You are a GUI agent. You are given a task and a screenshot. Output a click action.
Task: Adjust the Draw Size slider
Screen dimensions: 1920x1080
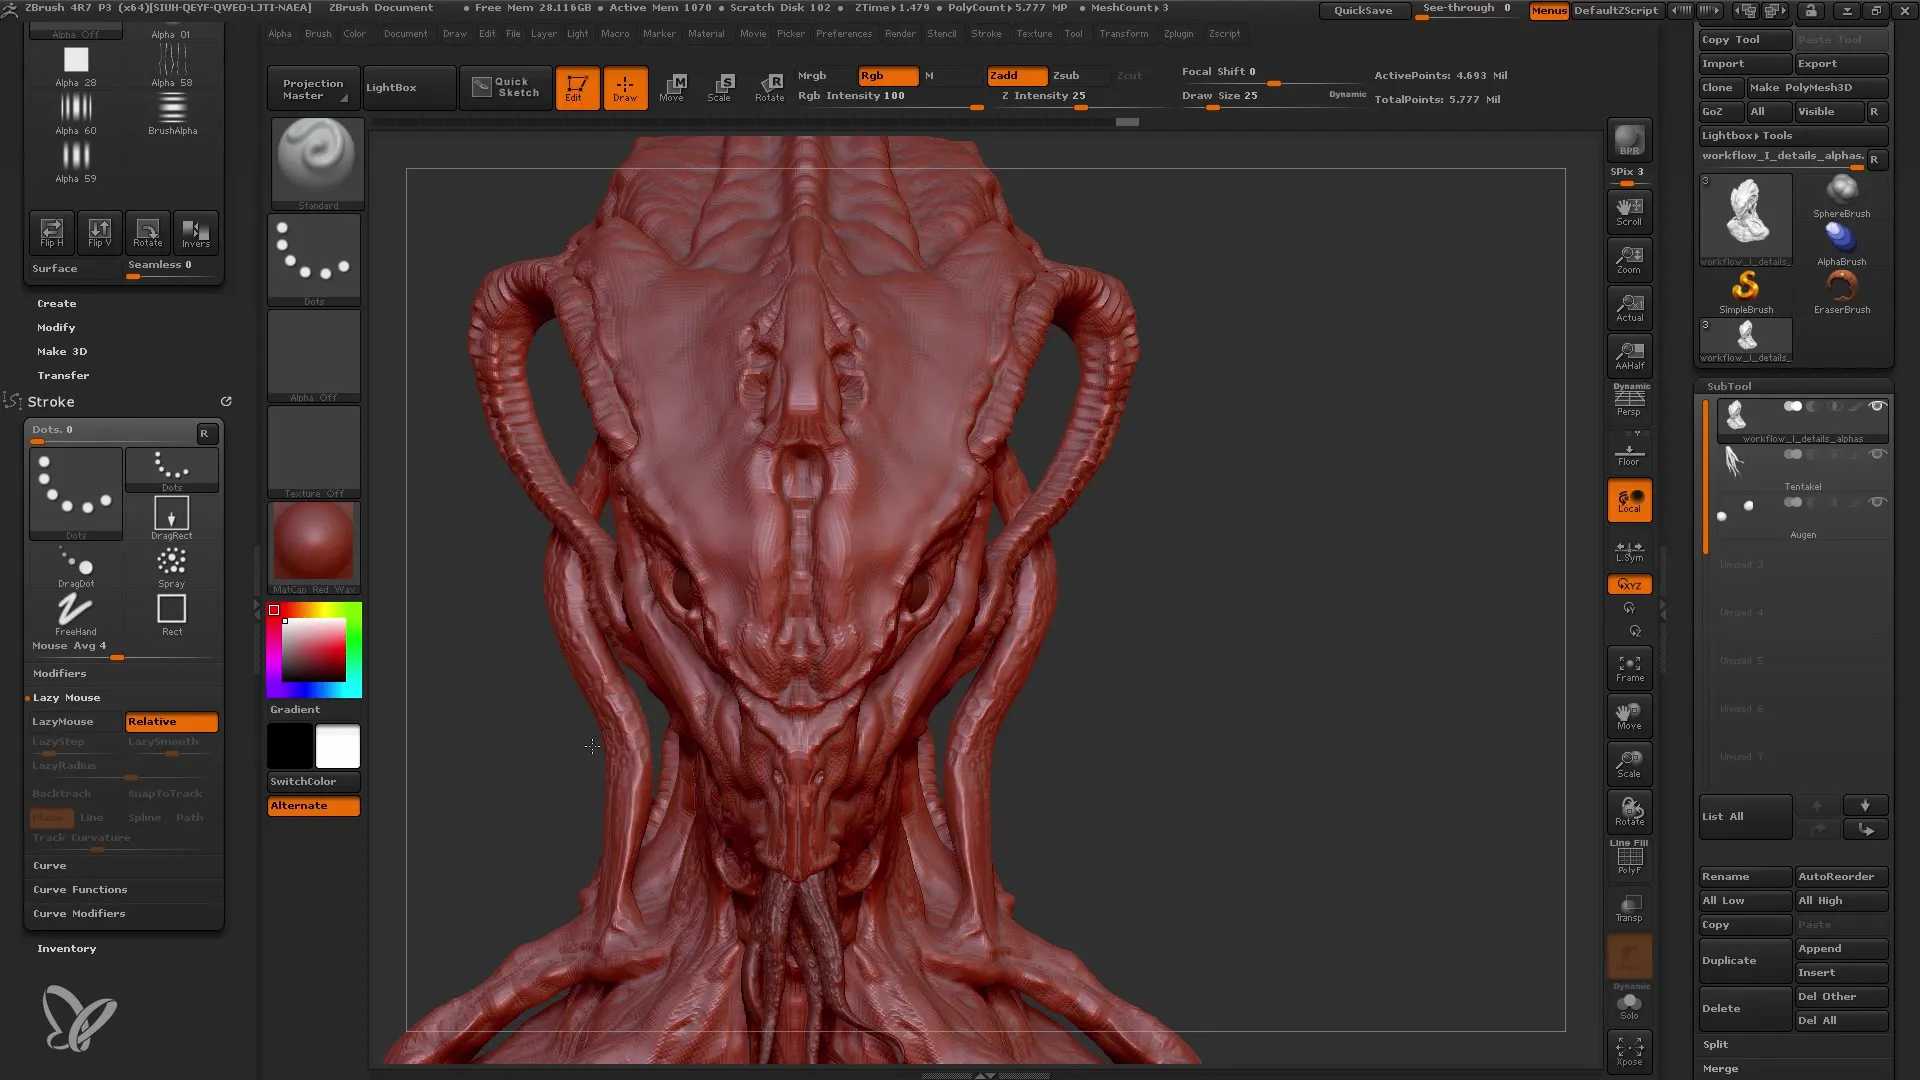(x=1211, y=105)
